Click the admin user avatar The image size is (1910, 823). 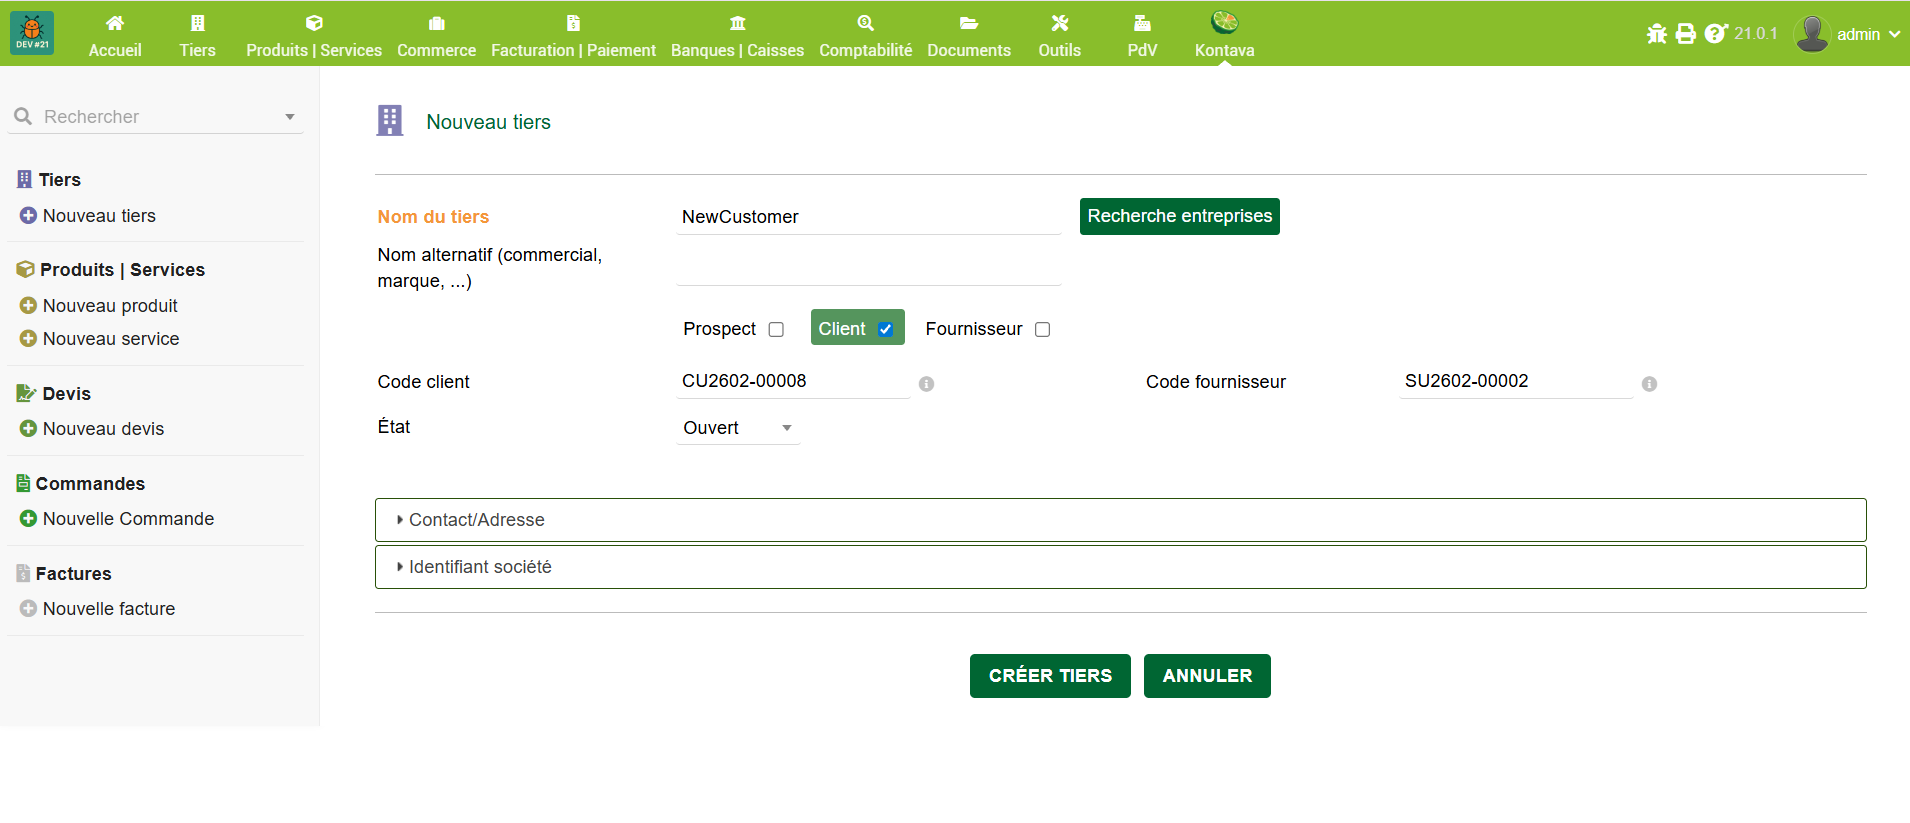(1812, 34)
